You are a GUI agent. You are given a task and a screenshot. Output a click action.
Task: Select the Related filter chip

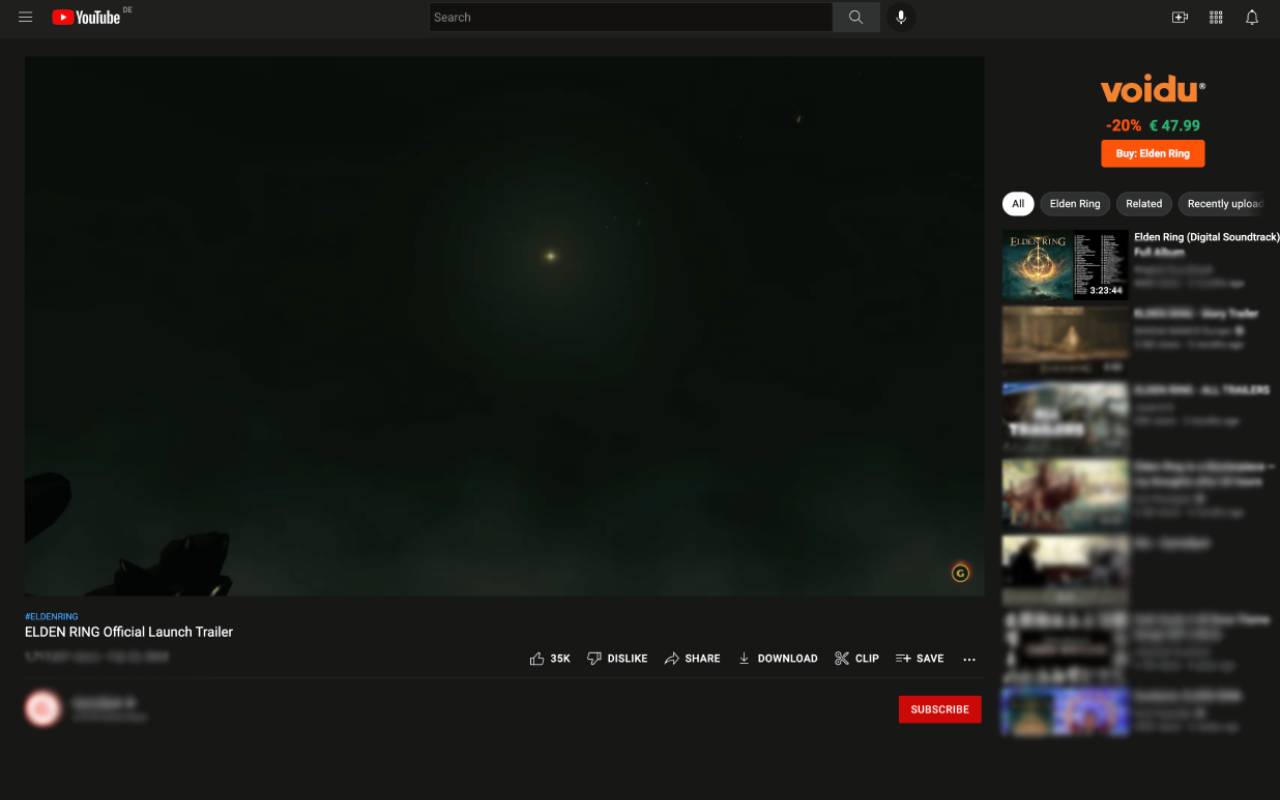tap(1144, 204)
